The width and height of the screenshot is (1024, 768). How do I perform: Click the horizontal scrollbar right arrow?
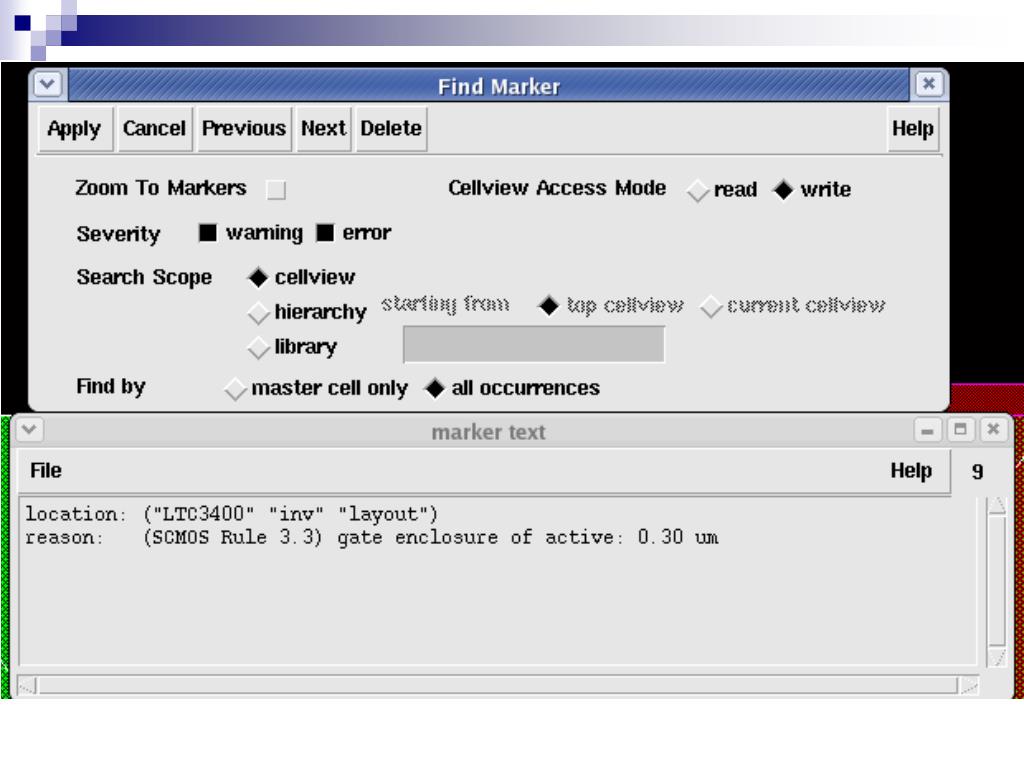969,686
